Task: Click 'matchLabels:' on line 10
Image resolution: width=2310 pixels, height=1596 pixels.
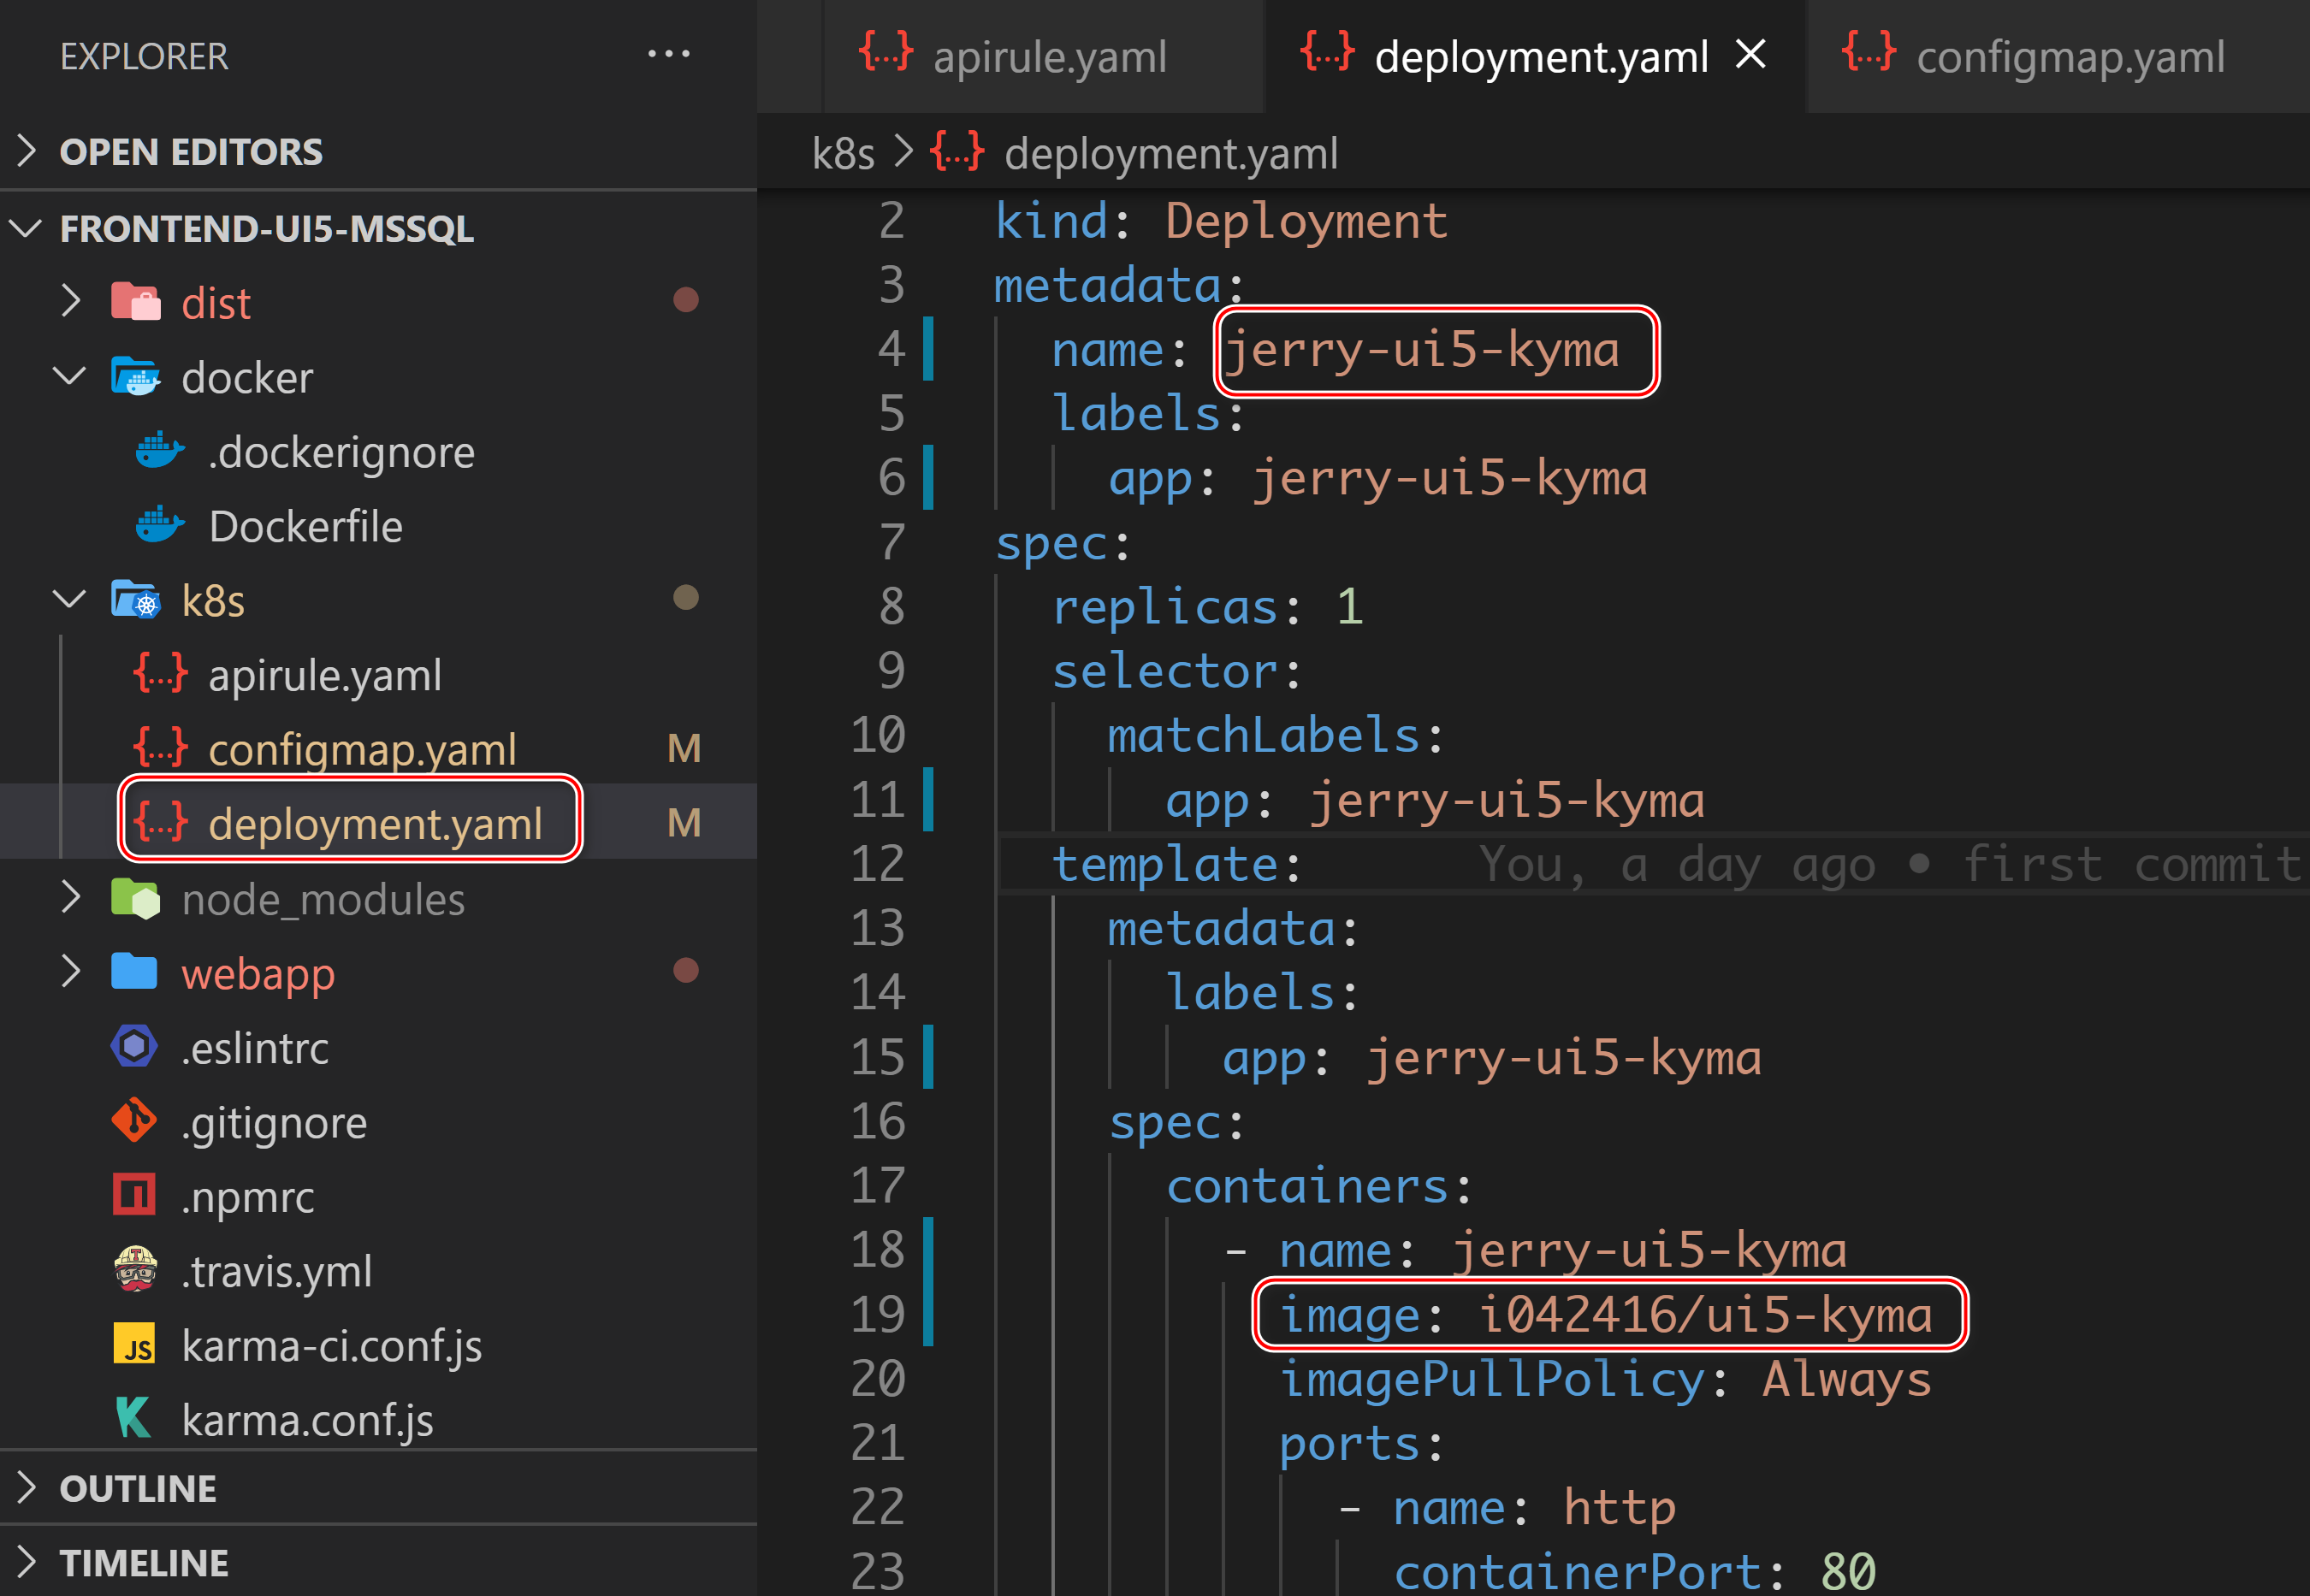Action: pos(1276,735)
